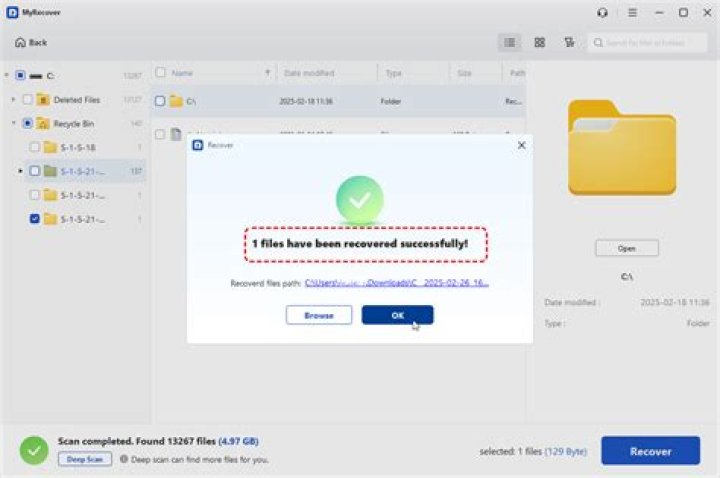Image resolution: width=720 pixels, height=478 pixels.
Task: Switch to list view icon
Action: click(510, 43)
